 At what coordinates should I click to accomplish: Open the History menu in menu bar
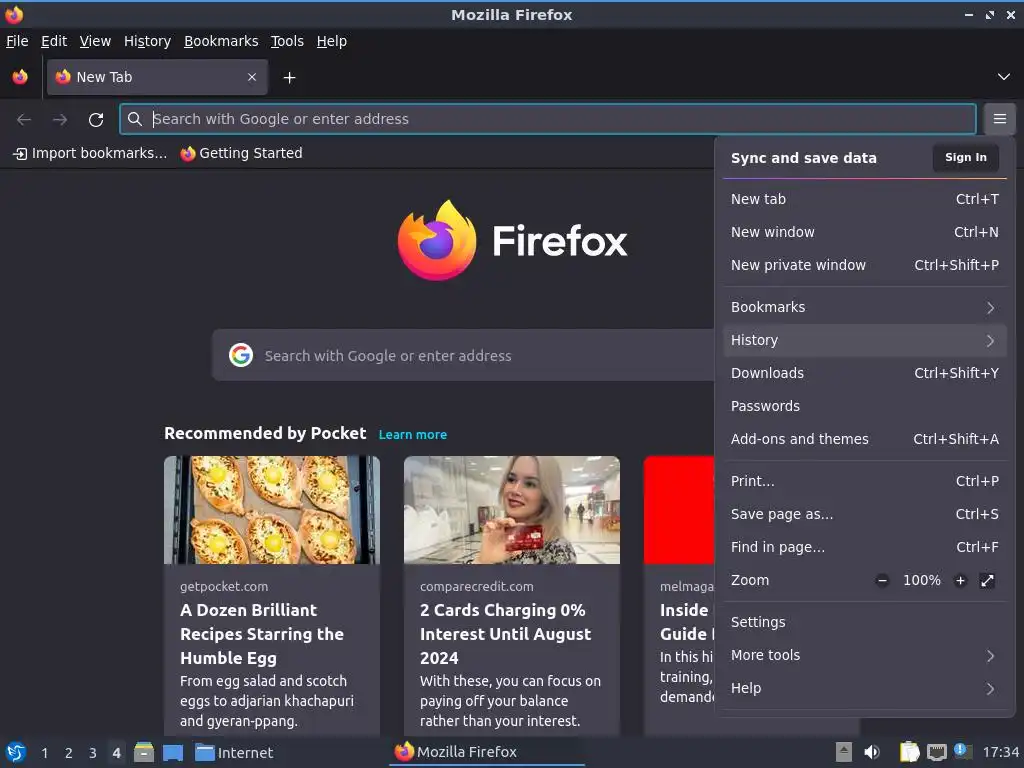point(148,41)
